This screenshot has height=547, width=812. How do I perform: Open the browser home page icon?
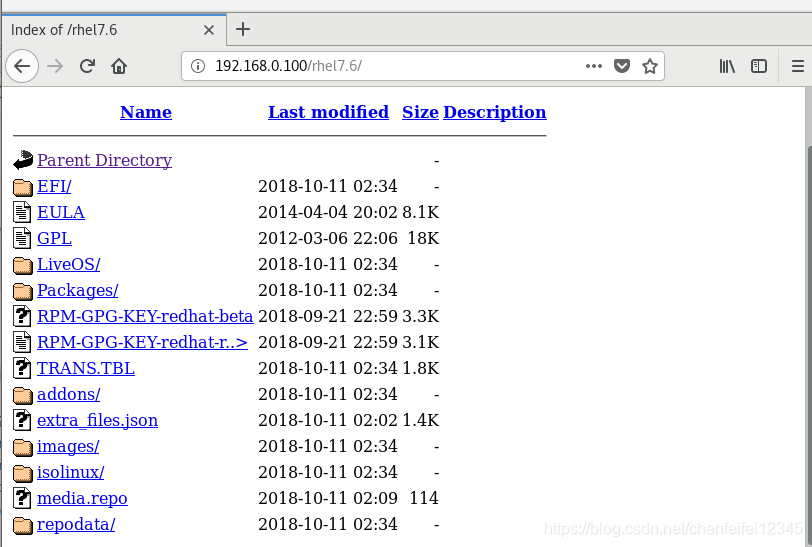pos(119,66)
